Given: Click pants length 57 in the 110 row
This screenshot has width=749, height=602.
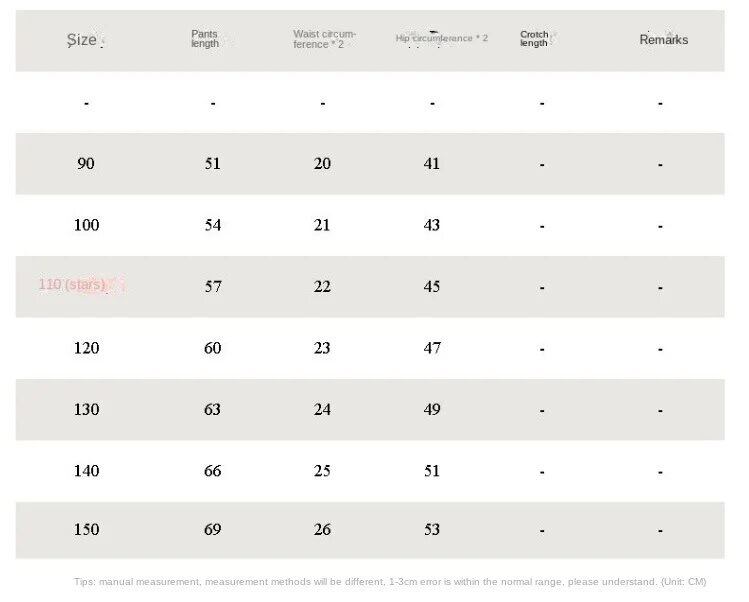Looking at the screenshot, I should click(213, 286).
